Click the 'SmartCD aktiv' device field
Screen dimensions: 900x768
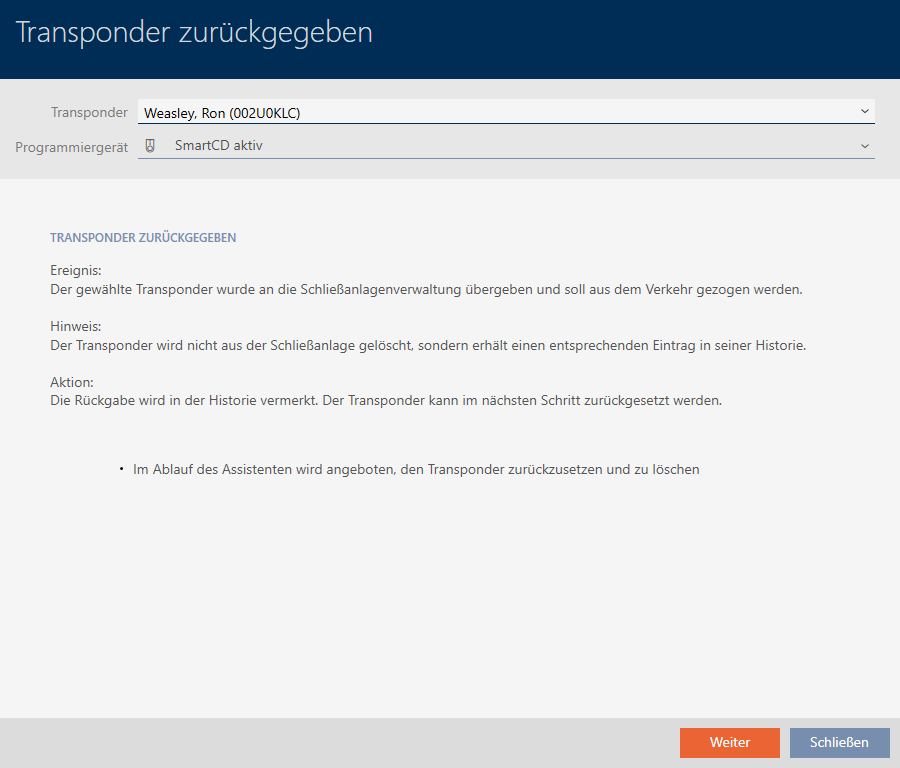(x=500, y=146)
